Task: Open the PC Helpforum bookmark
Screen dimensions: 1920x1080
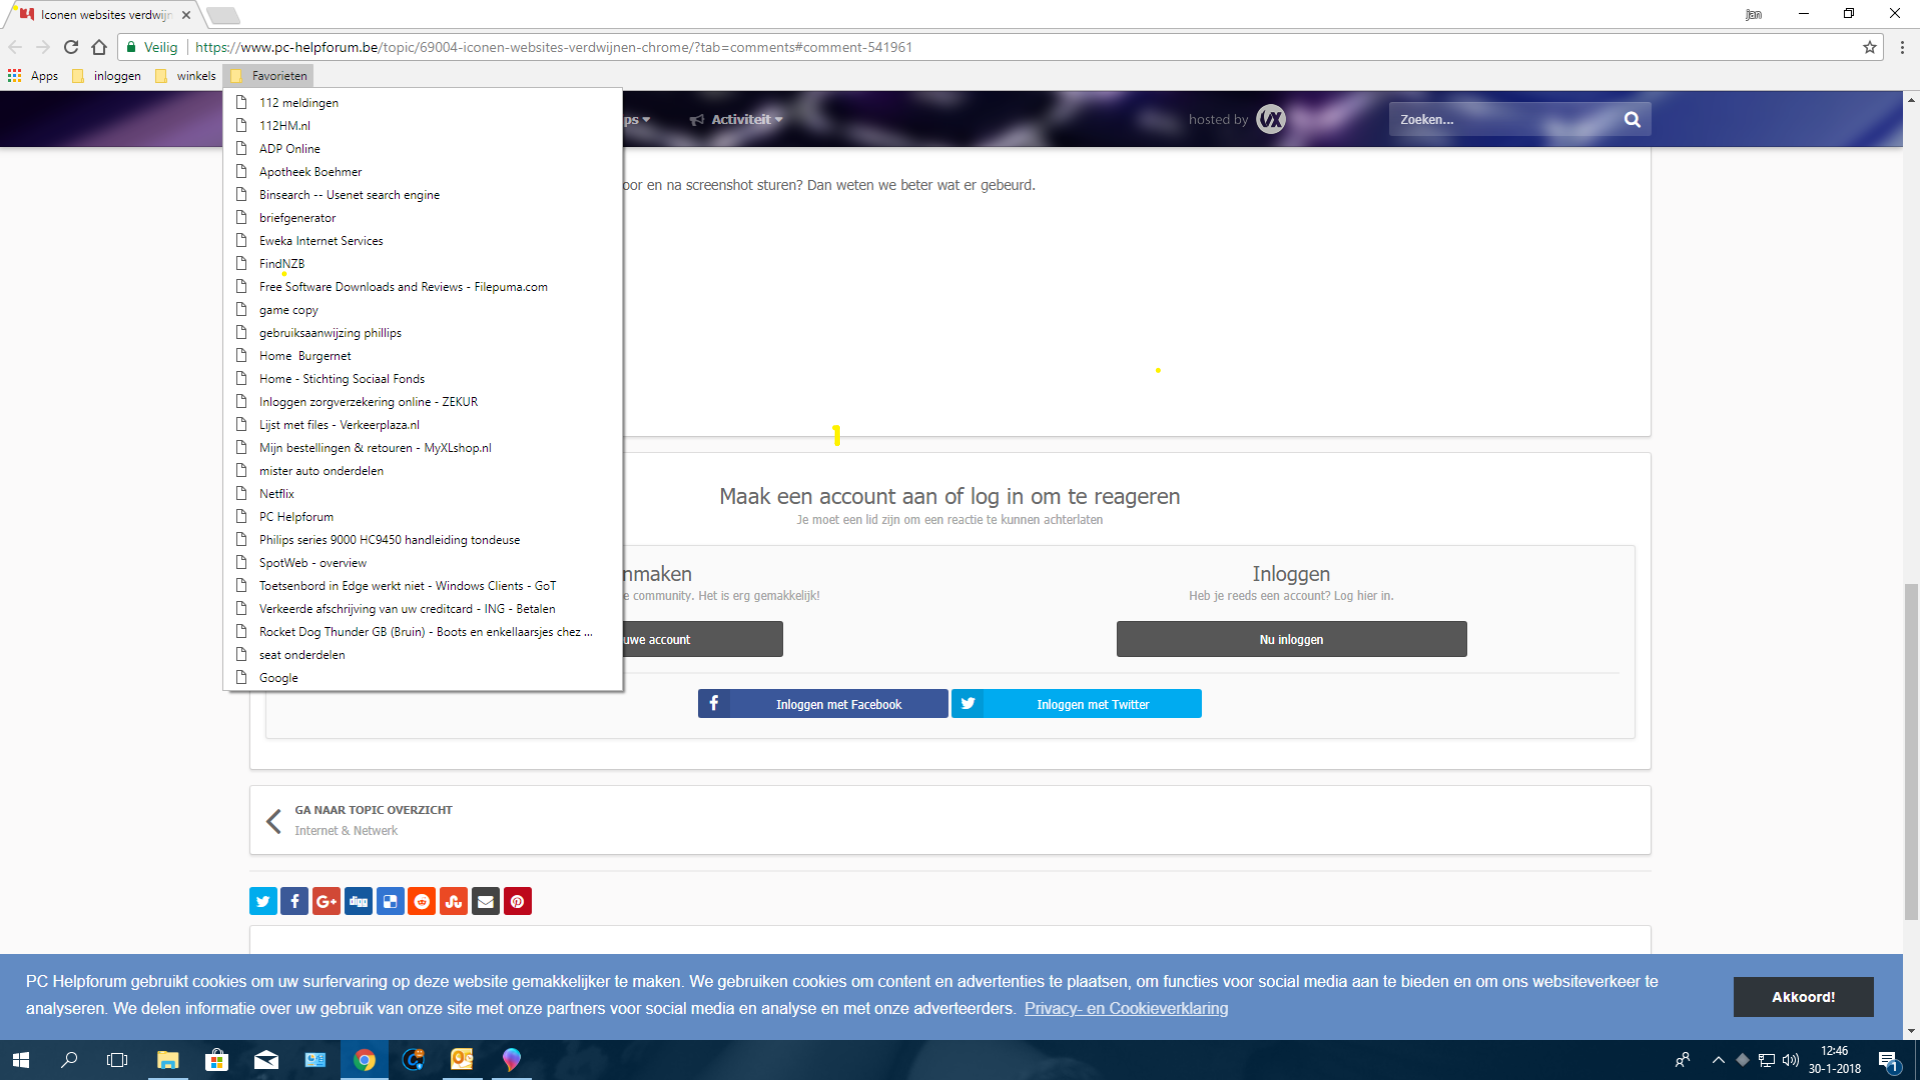Action: [422, 516]
